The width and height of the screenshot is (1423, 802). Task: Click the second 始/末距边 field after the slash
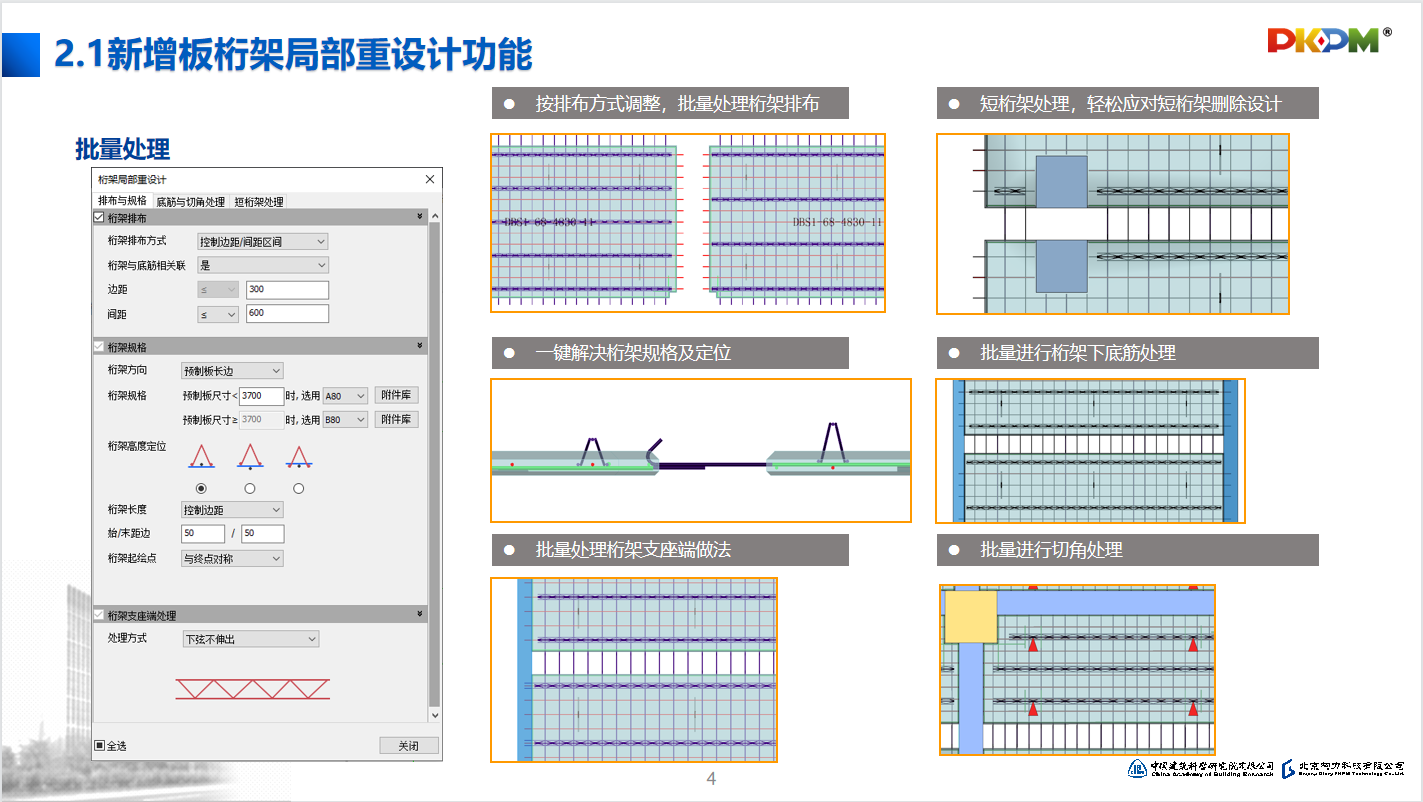tap(262, 534)
